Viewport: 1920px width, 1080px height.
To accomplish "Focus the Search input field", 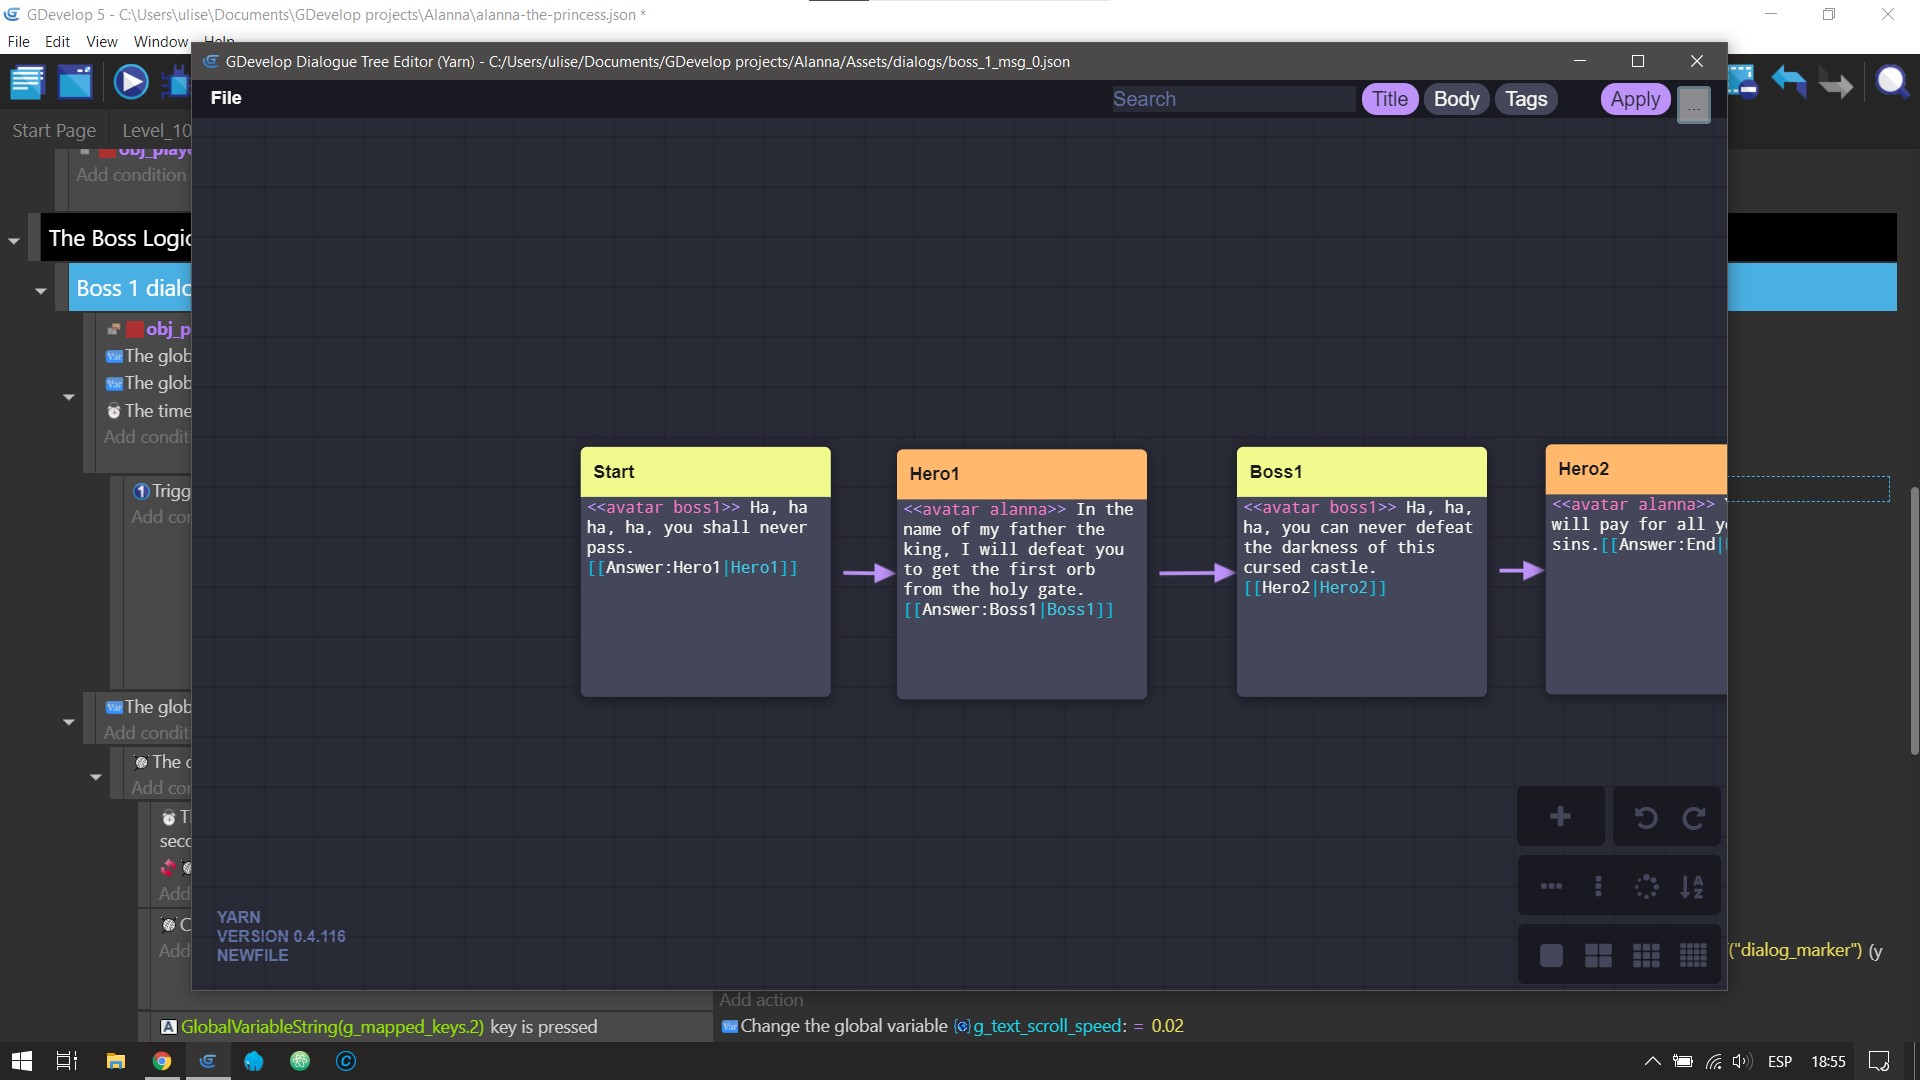I will [x=1233, y=99].
